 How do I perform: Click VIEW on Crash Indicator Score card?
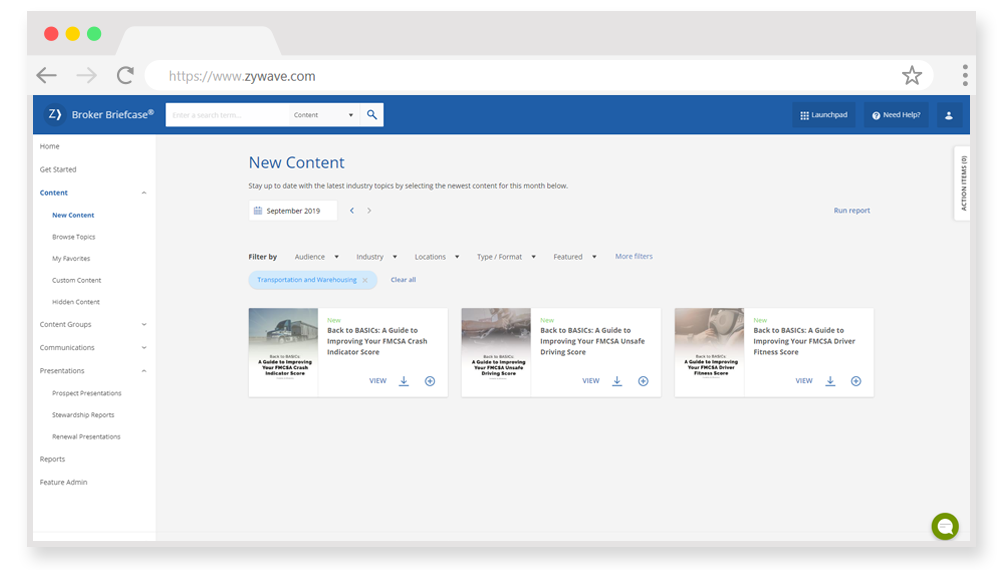[378, 381]
